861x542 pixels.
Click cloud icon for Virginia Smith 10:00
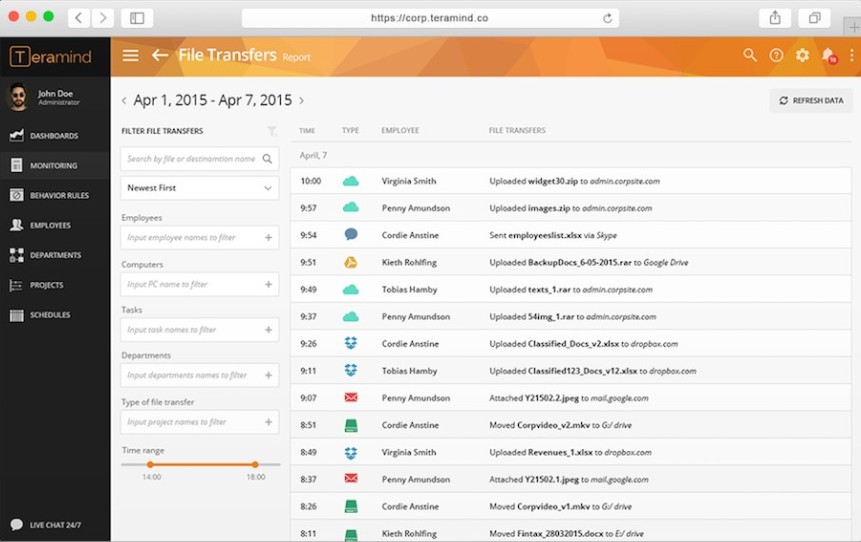click(x=350, y=181)
